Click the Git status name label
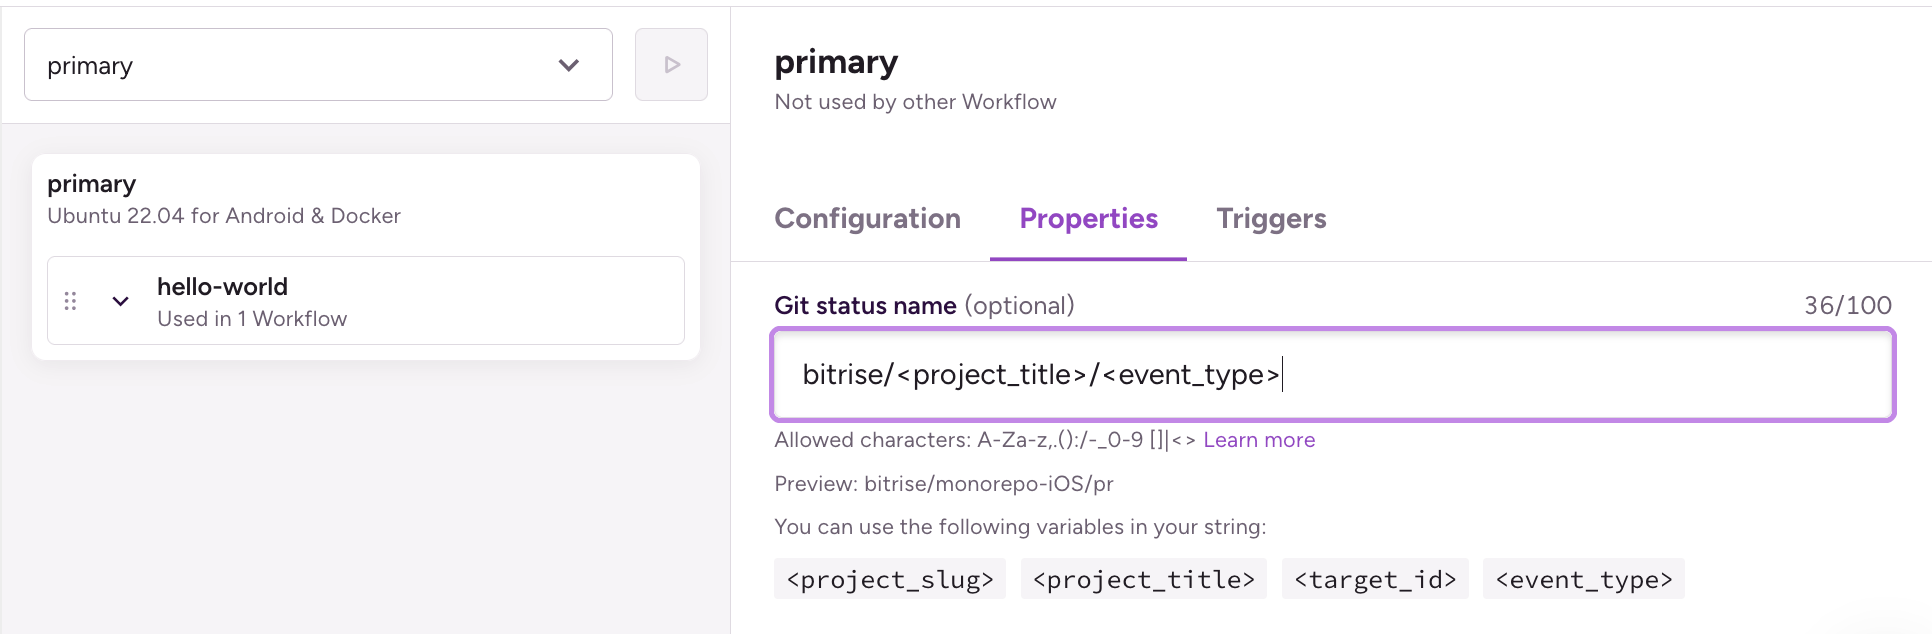Screen dimensions: 1932x634 click(865, 306)
